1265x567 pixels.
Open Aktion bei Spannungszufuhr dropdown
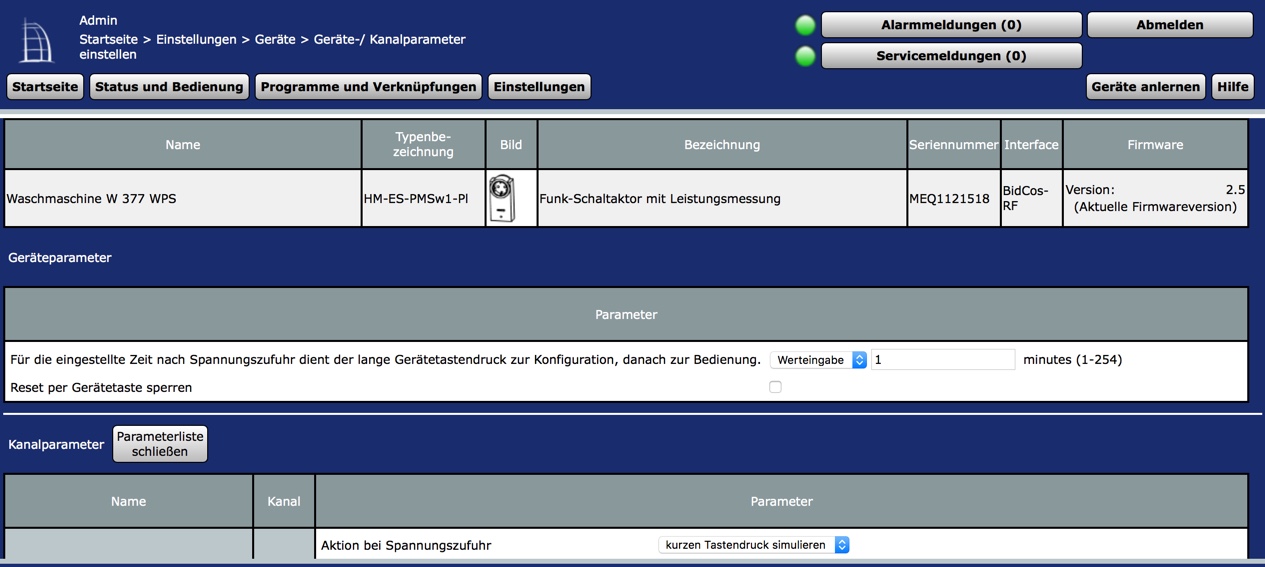coord(754,545)
